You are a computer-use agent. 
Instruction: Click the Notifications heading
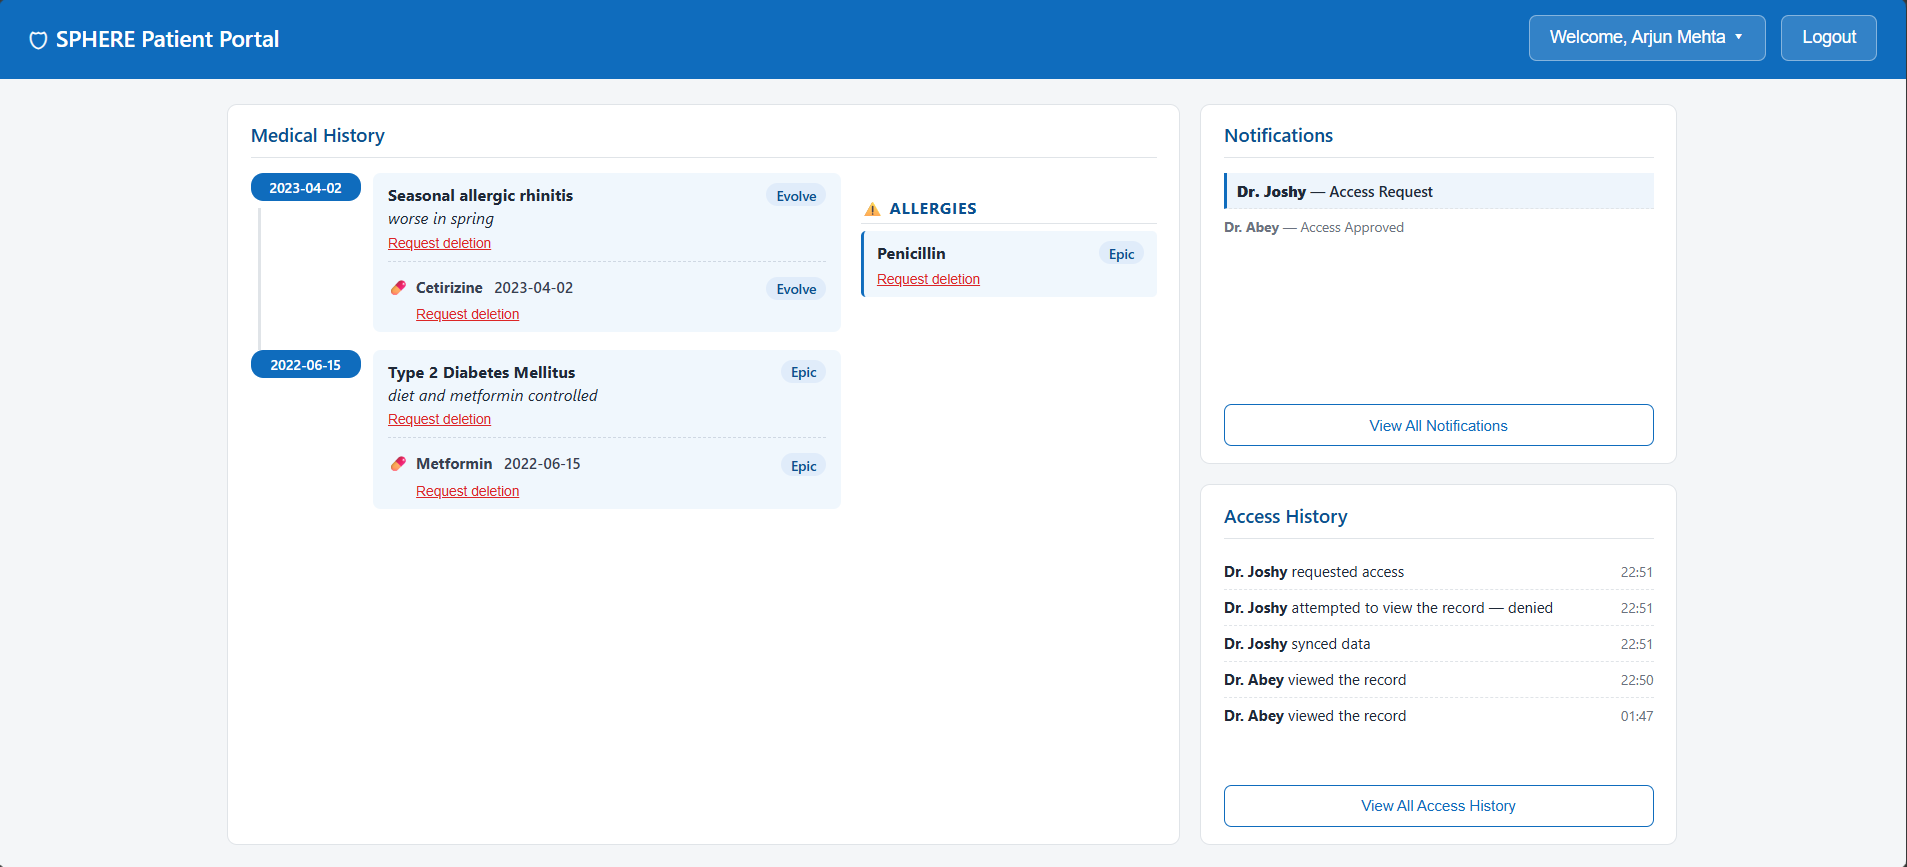(1278, 135)
